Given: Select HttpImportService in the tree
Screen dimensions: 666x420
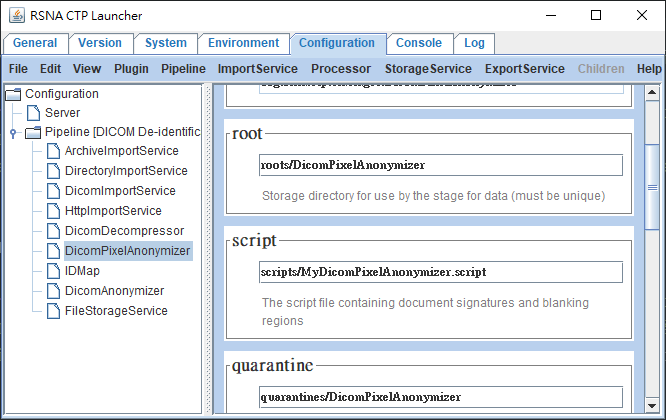Looking at the screenshot, I should (x=113, y=211).
